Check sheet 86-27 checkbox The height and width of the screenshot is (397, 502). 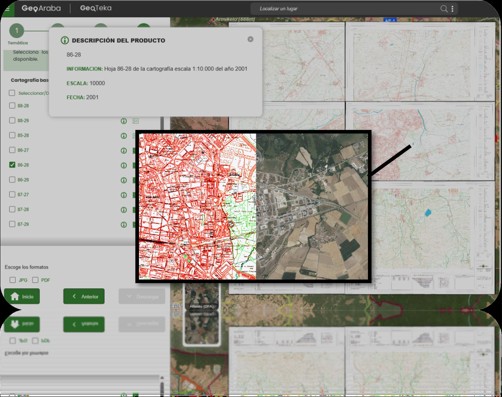[12, 150]
